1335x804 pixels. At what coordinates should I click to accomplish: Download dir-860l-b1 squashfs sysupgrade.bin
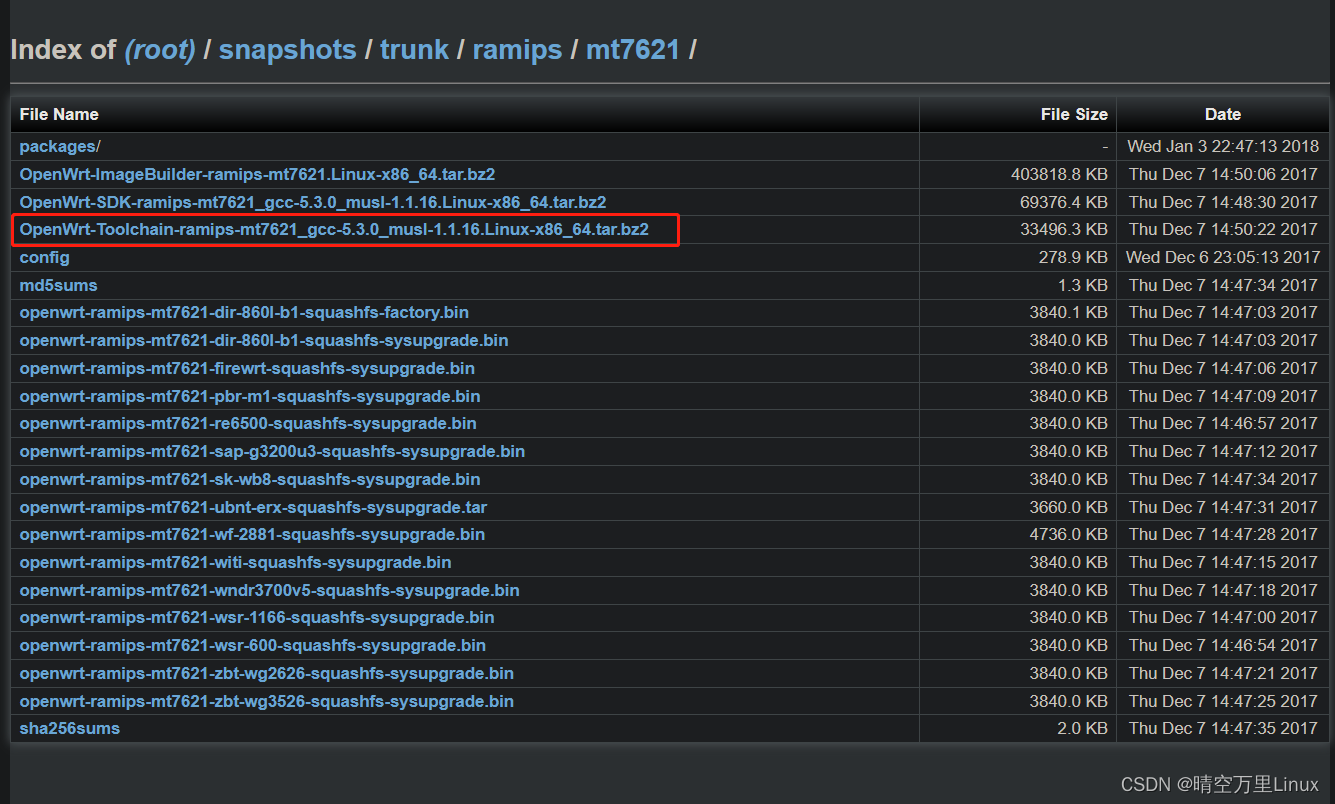(x=264, y=340)
